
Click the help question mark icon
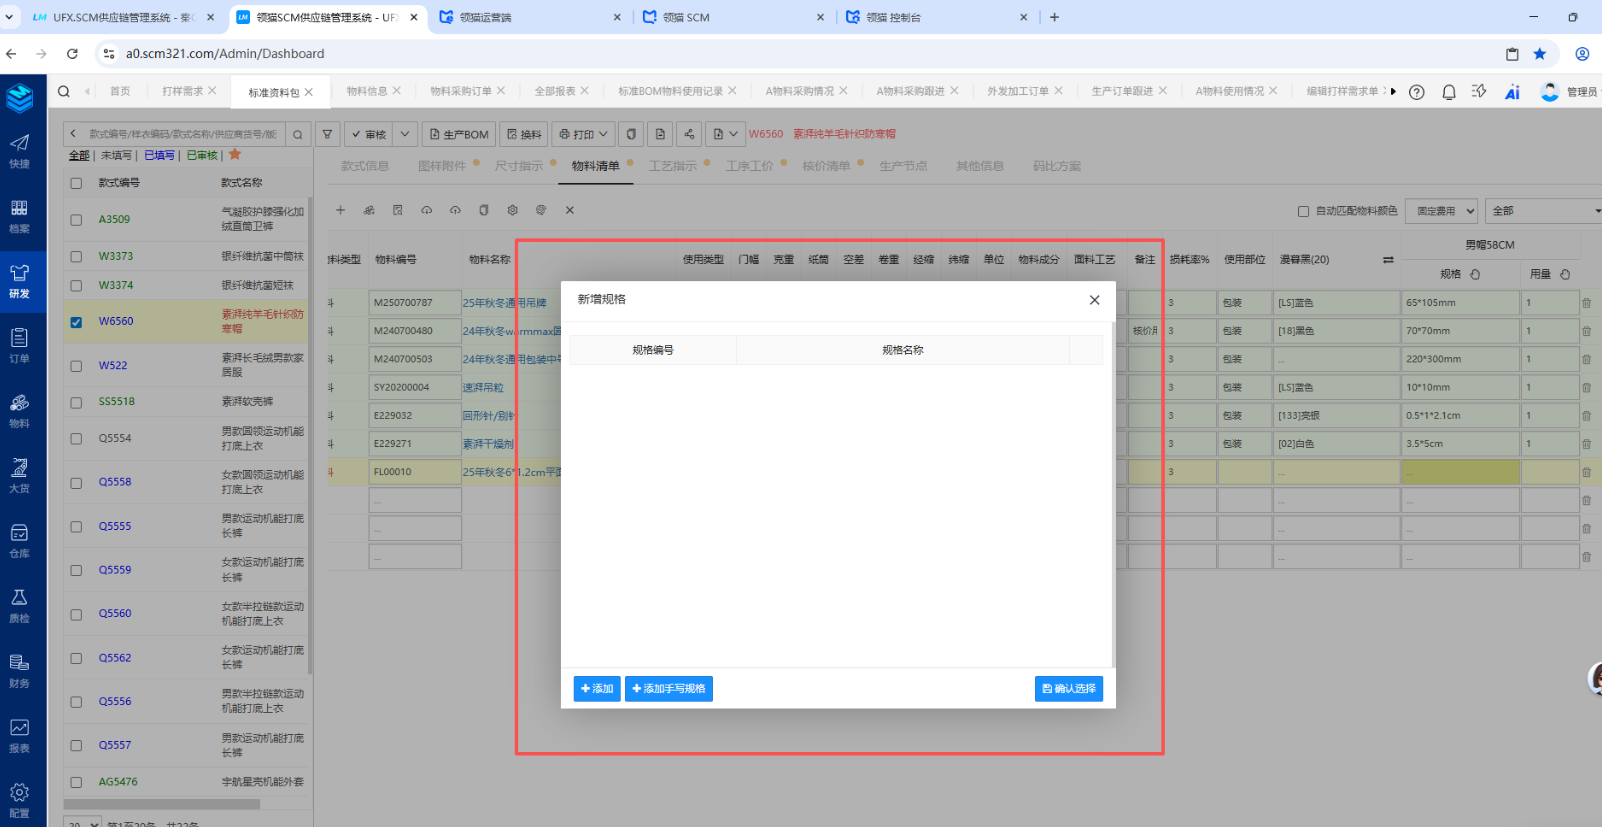(1416, 92)
